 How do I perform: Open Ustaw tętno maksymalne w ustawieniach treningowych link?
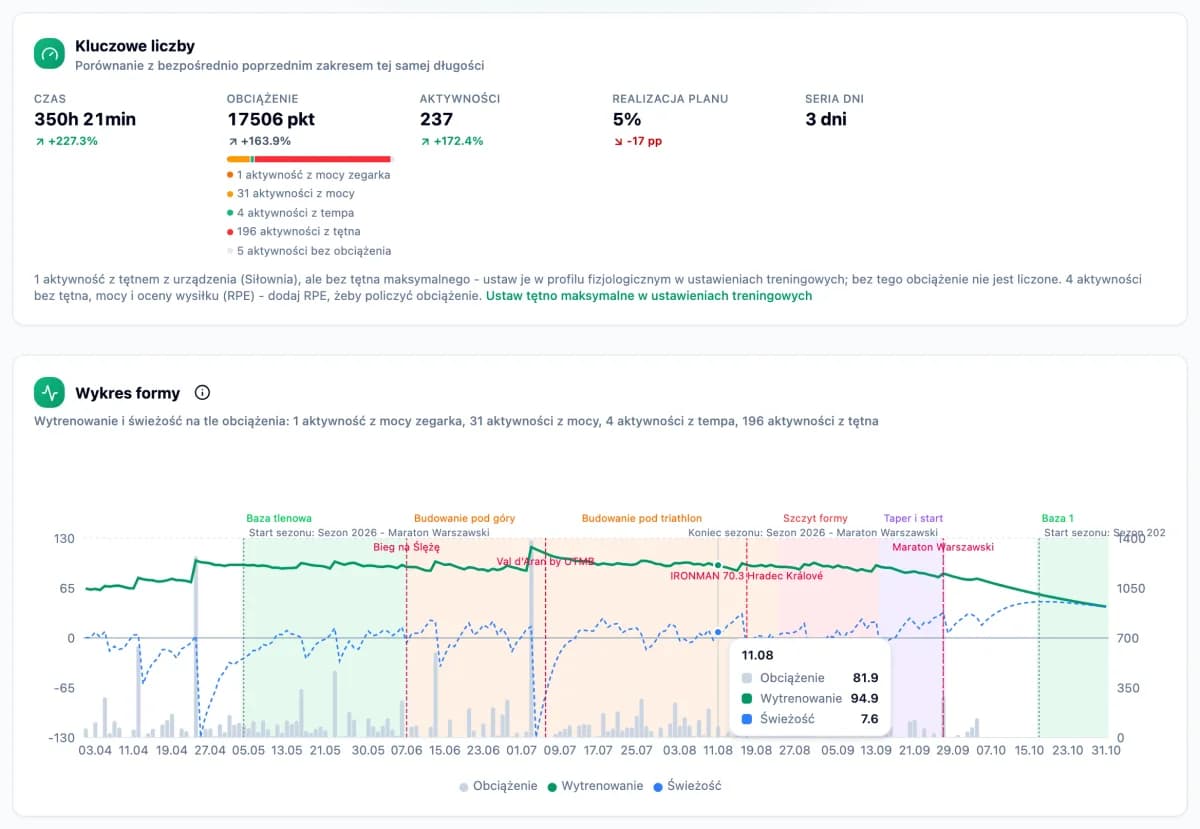(x=649, y=296)
